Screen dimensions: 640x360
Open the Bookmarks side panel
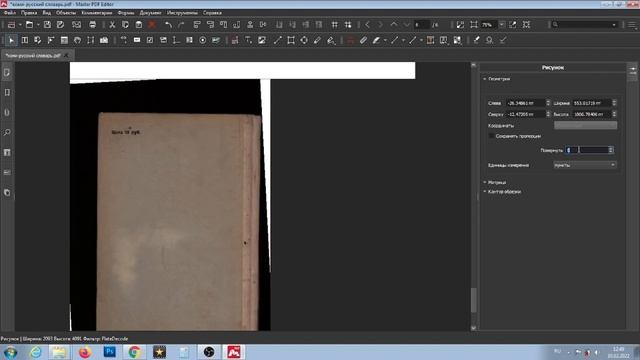7,93
